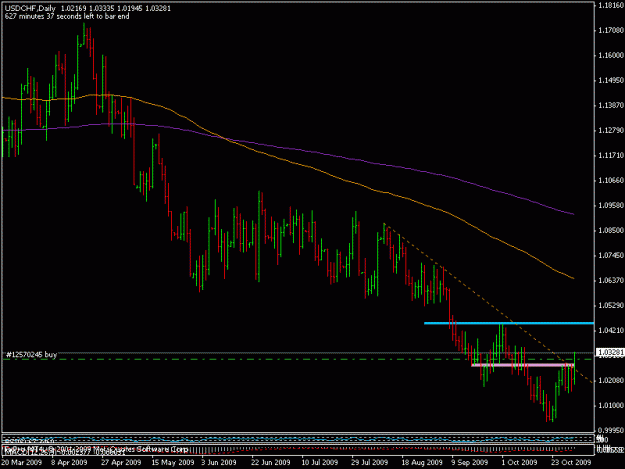
Task: Click the 22 Jun 2009 date label
Action: pyautogui.click(x=271, y=463)
